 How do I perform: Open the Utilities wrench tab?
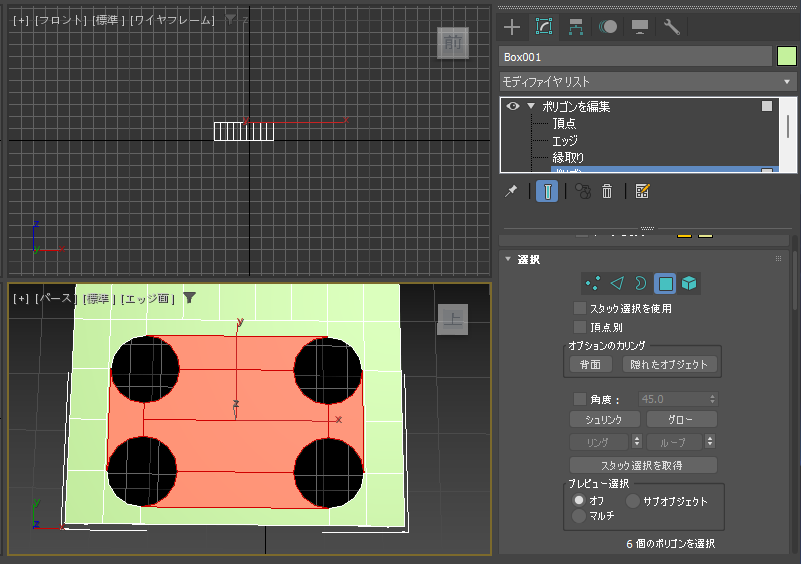point(672,27)
